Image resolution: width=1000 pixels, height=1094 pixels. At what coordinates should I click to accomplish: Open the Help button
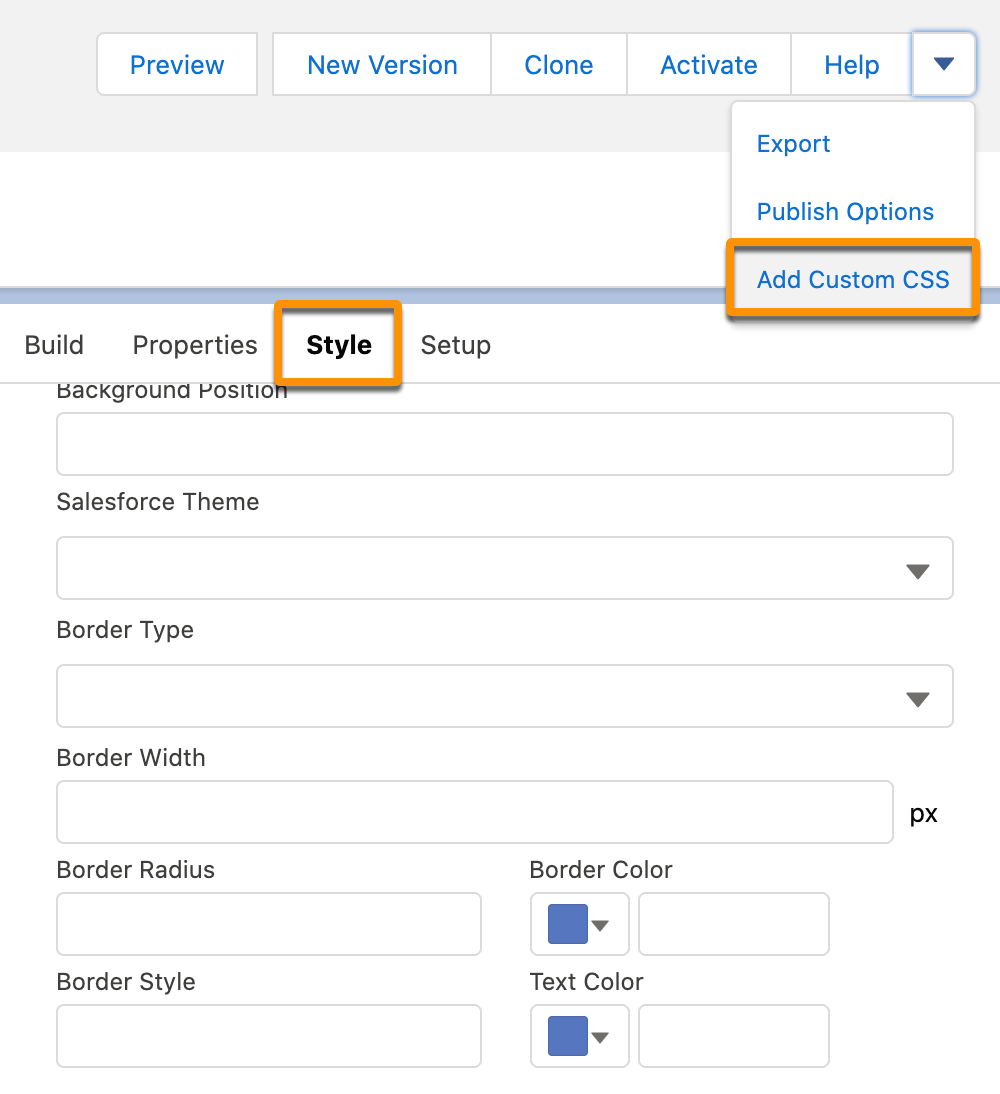(851, 64)
